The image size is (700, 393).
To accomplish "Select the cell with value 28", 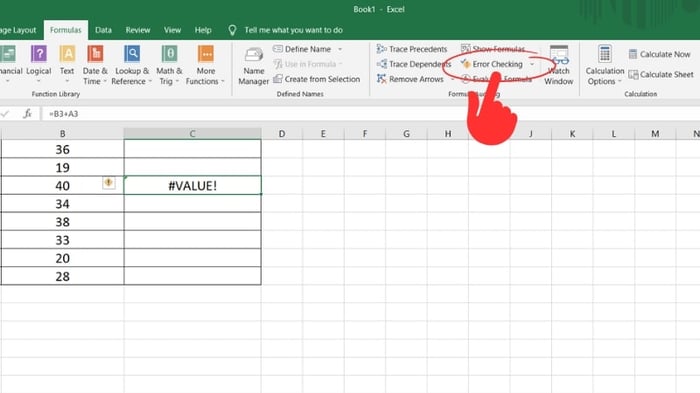I will coord(62,276).
